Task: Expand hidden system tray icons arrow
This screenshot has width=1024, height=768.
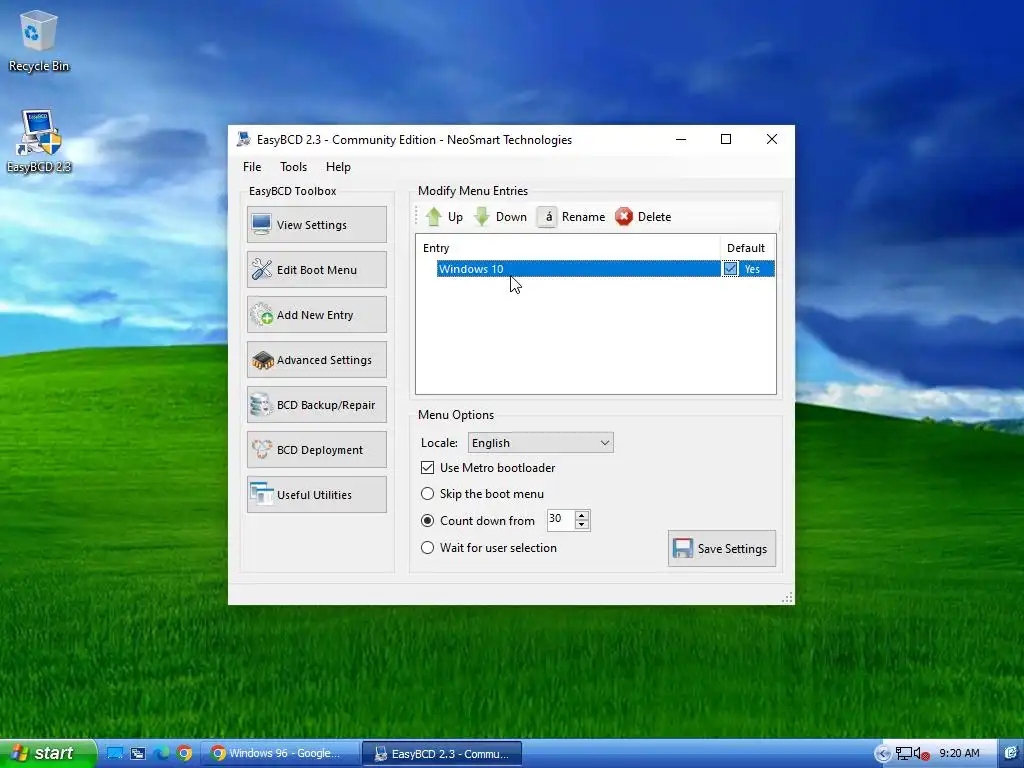Action: pos(882,754)
